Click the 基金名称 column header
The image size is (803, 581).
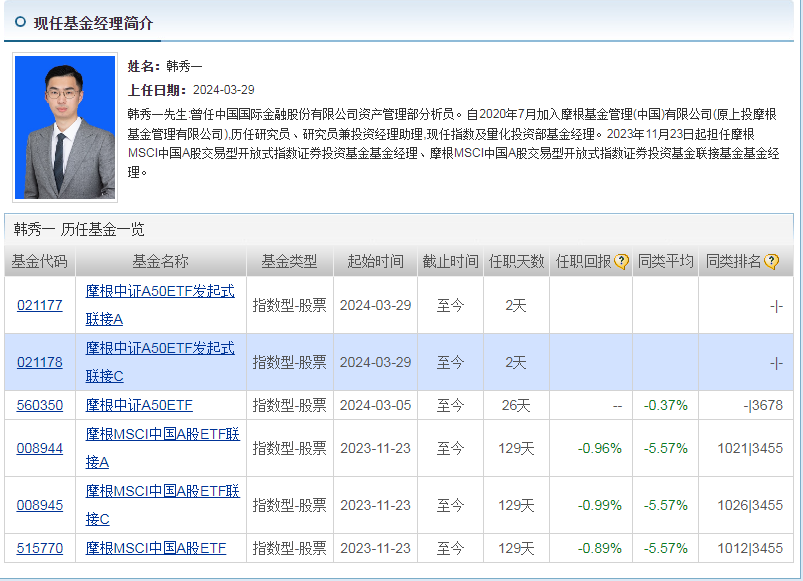coord(160,262)
